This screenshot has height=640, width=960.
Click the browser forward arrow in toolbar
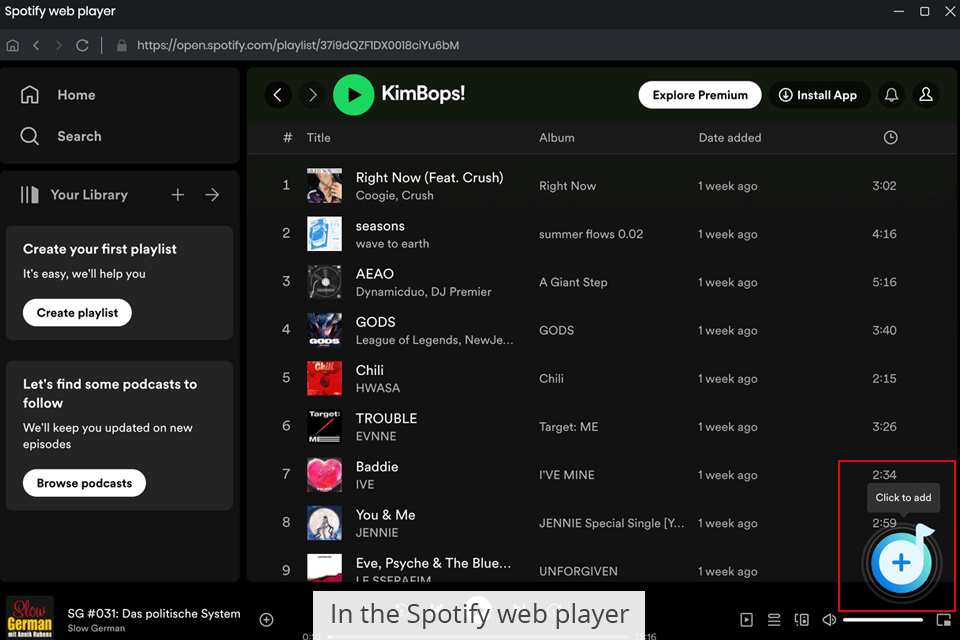tap(59, 45)
